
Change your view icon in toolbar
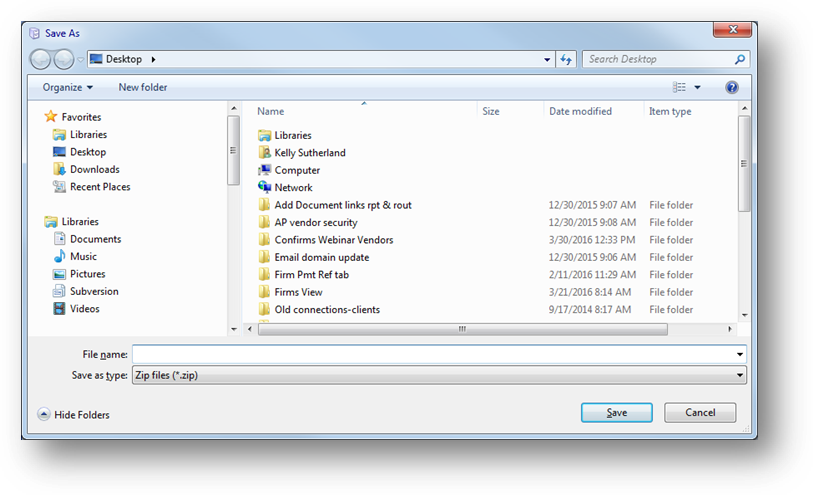pyautogui.click(x=679, y=87)
